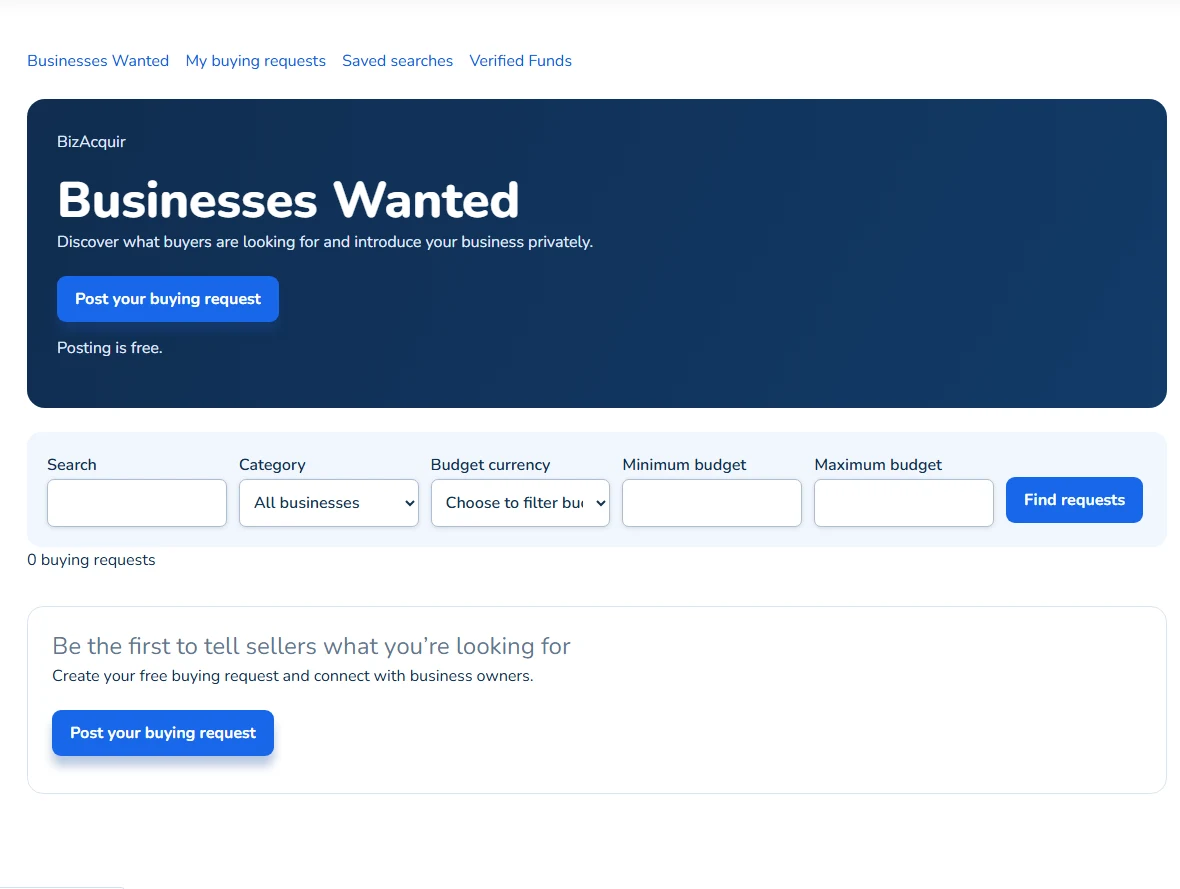The height and width of the screenshot is (889, 1180).
Task: Click Post your buying request in empty-state card
Action: coord(163,732)
